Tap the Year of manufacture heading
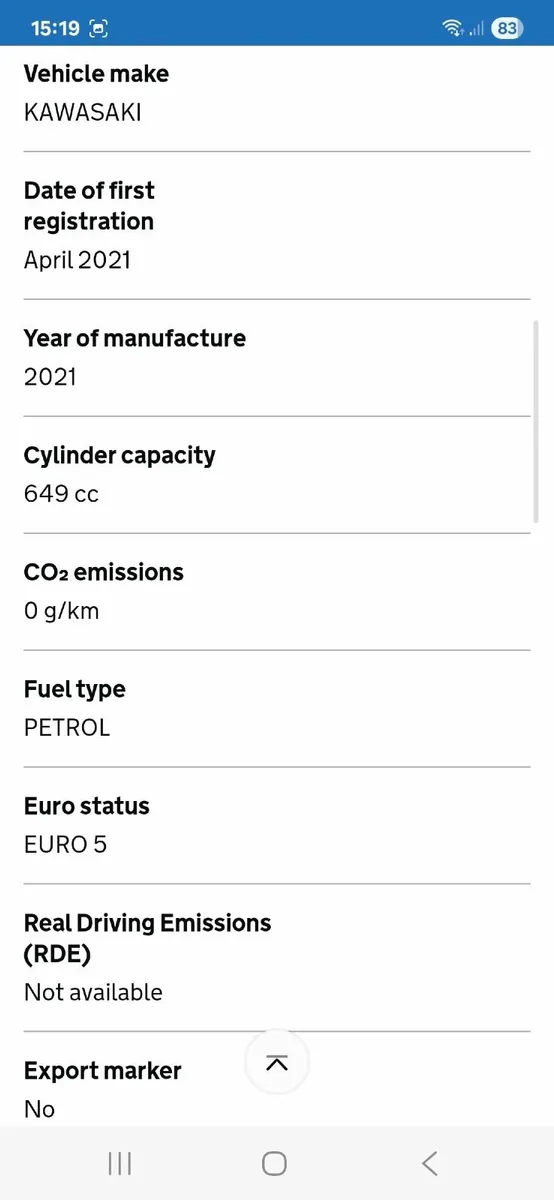554x1200 pixels. pyautogui.click(x=134, y=338)
